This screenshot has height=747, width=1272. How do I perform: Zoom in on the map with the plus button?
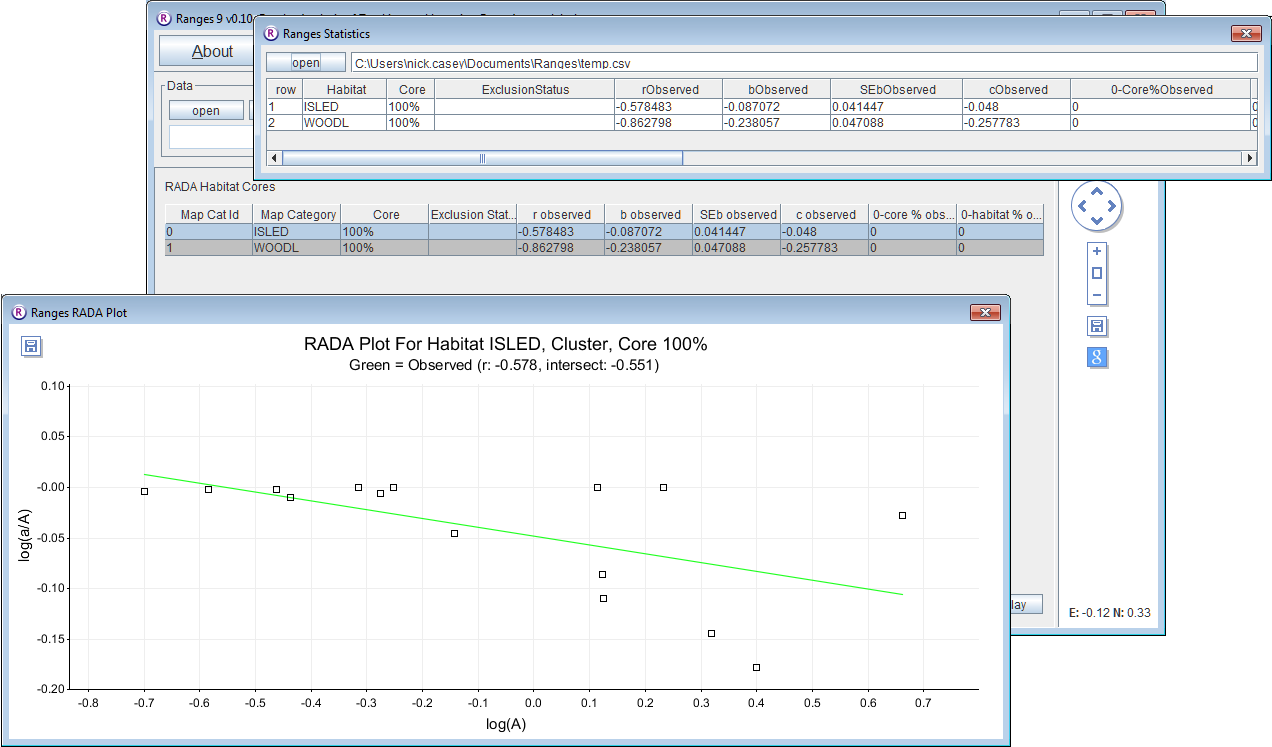coord(1097,251)
